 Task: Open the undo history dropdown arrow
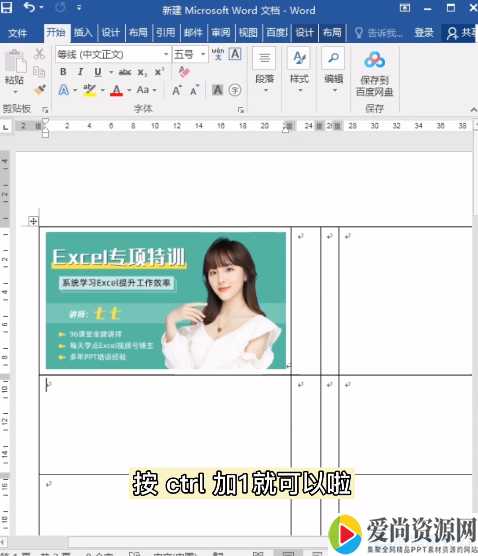click(x=41, y=8)
